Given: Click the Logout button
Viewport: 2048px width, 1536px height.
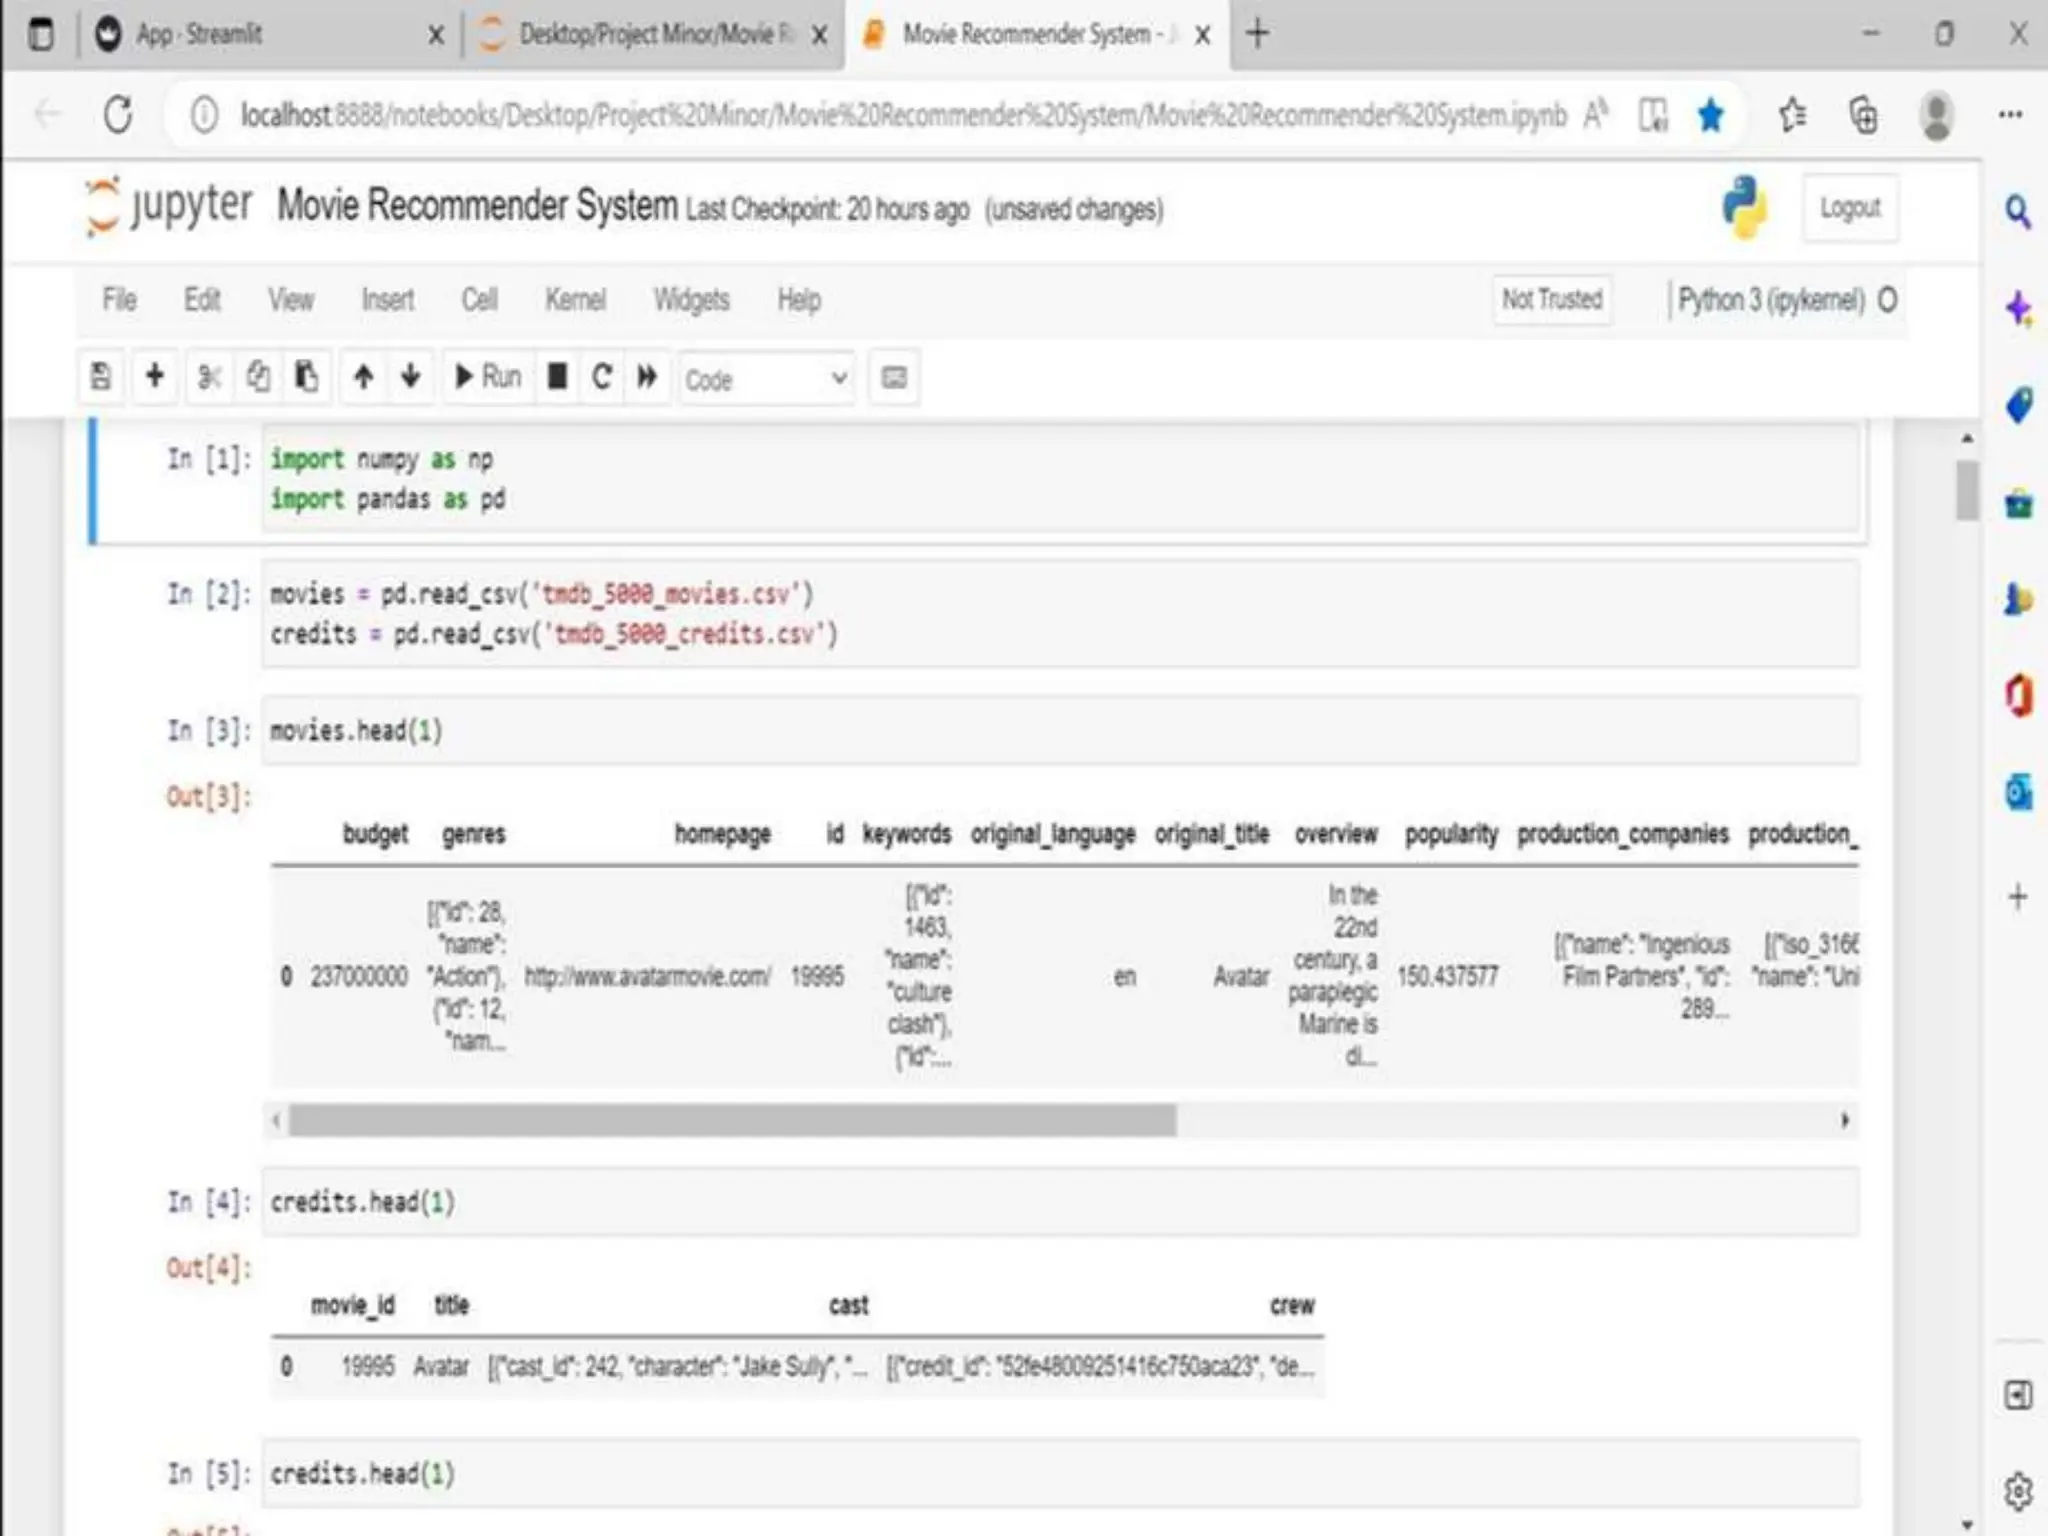Looking at the screenshot, I should pos(1849,208).
